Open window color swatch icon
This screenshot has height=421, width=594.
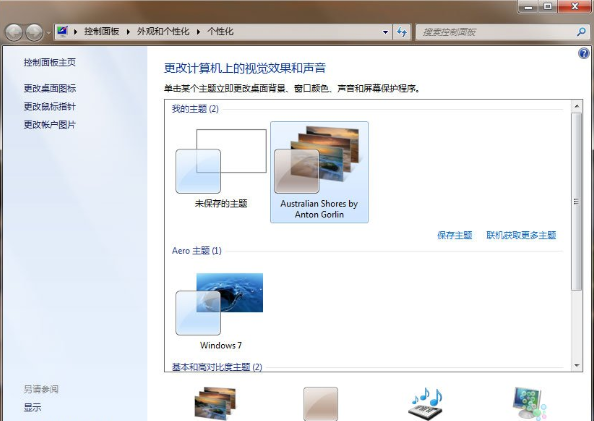point(320,404)
